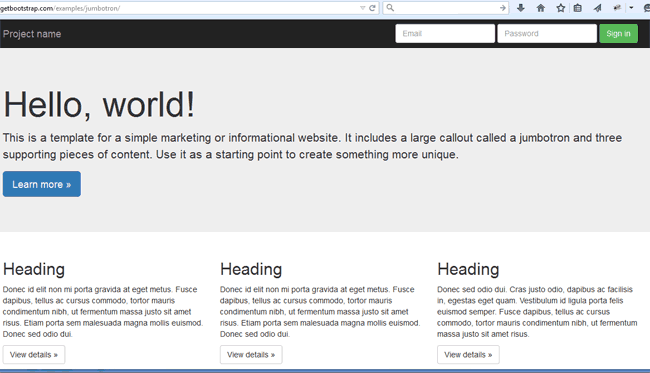Click the Project name brand link
The height and width of the screenshot is (373, 650).
[32, 34]
